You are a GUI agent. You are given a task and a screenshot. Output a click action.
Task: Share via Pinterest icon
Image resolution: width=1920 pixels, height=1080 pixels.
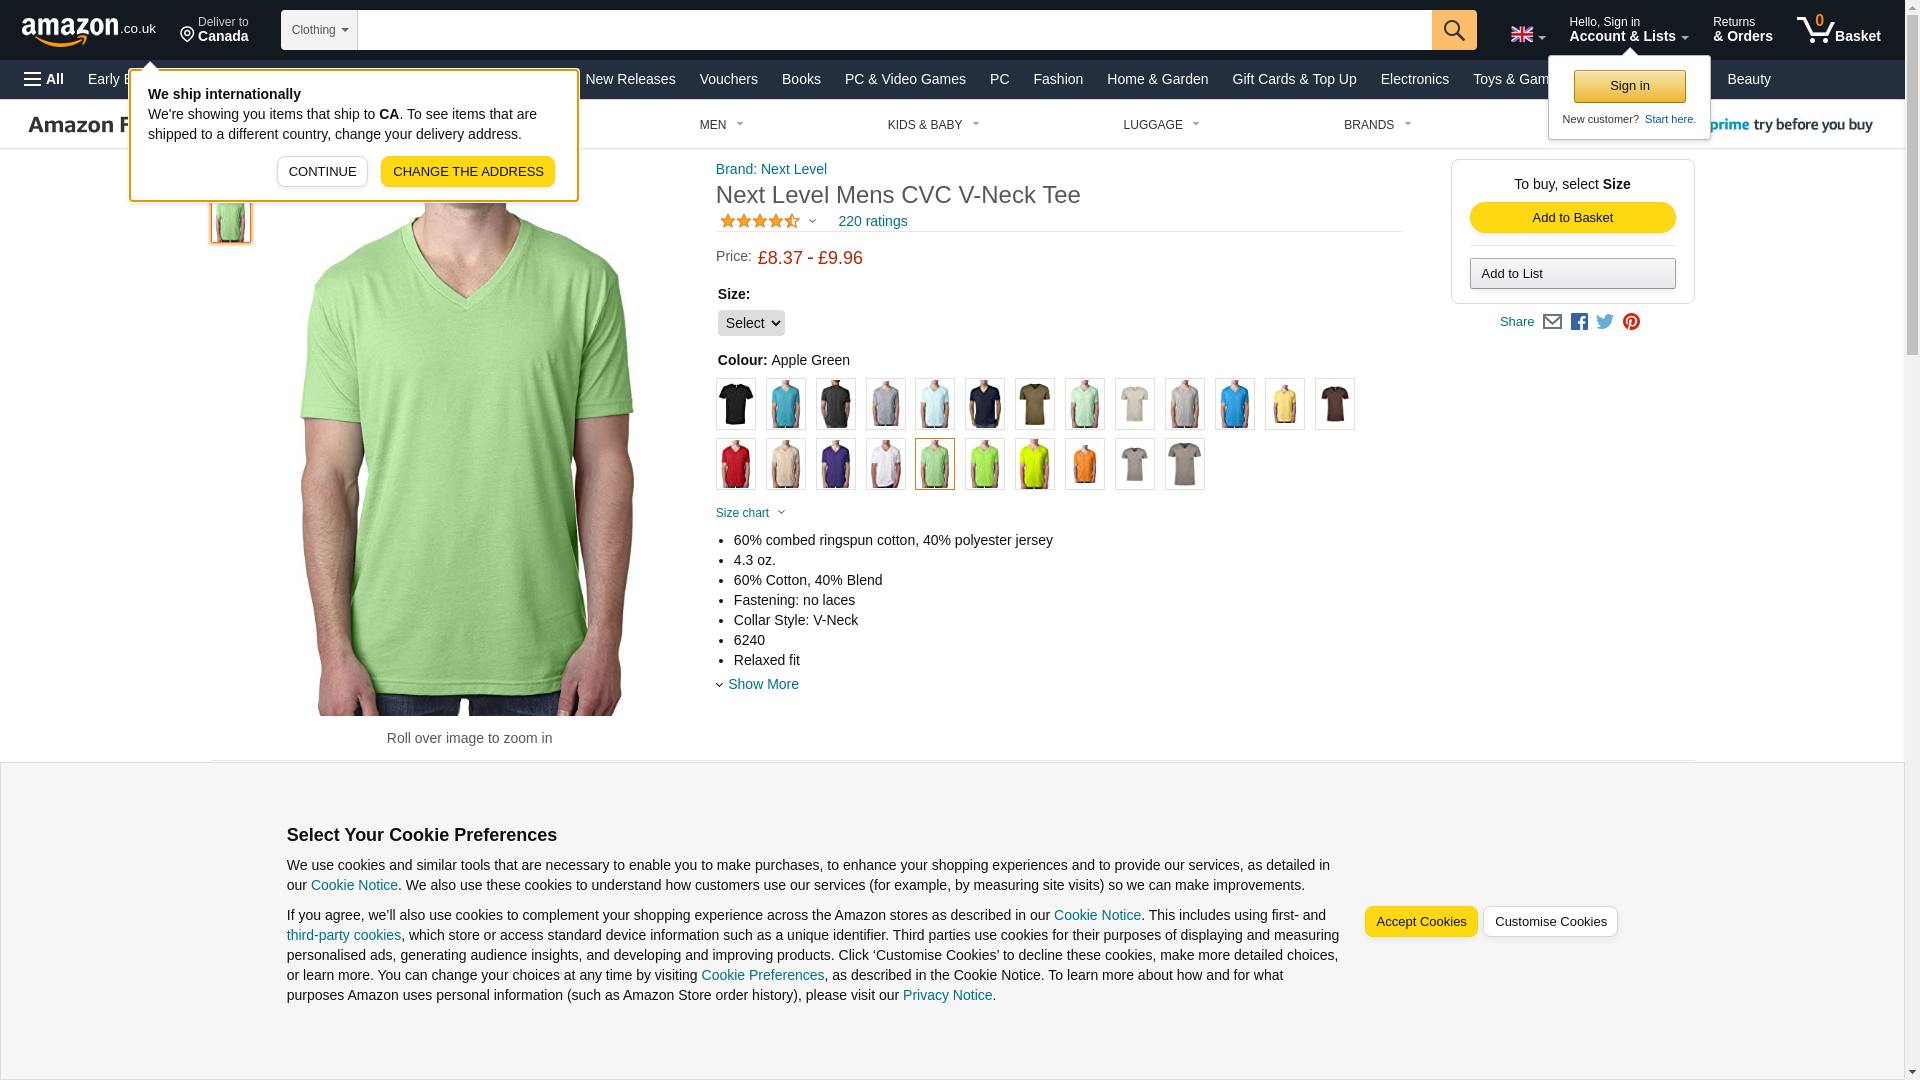click(1631, 322)
